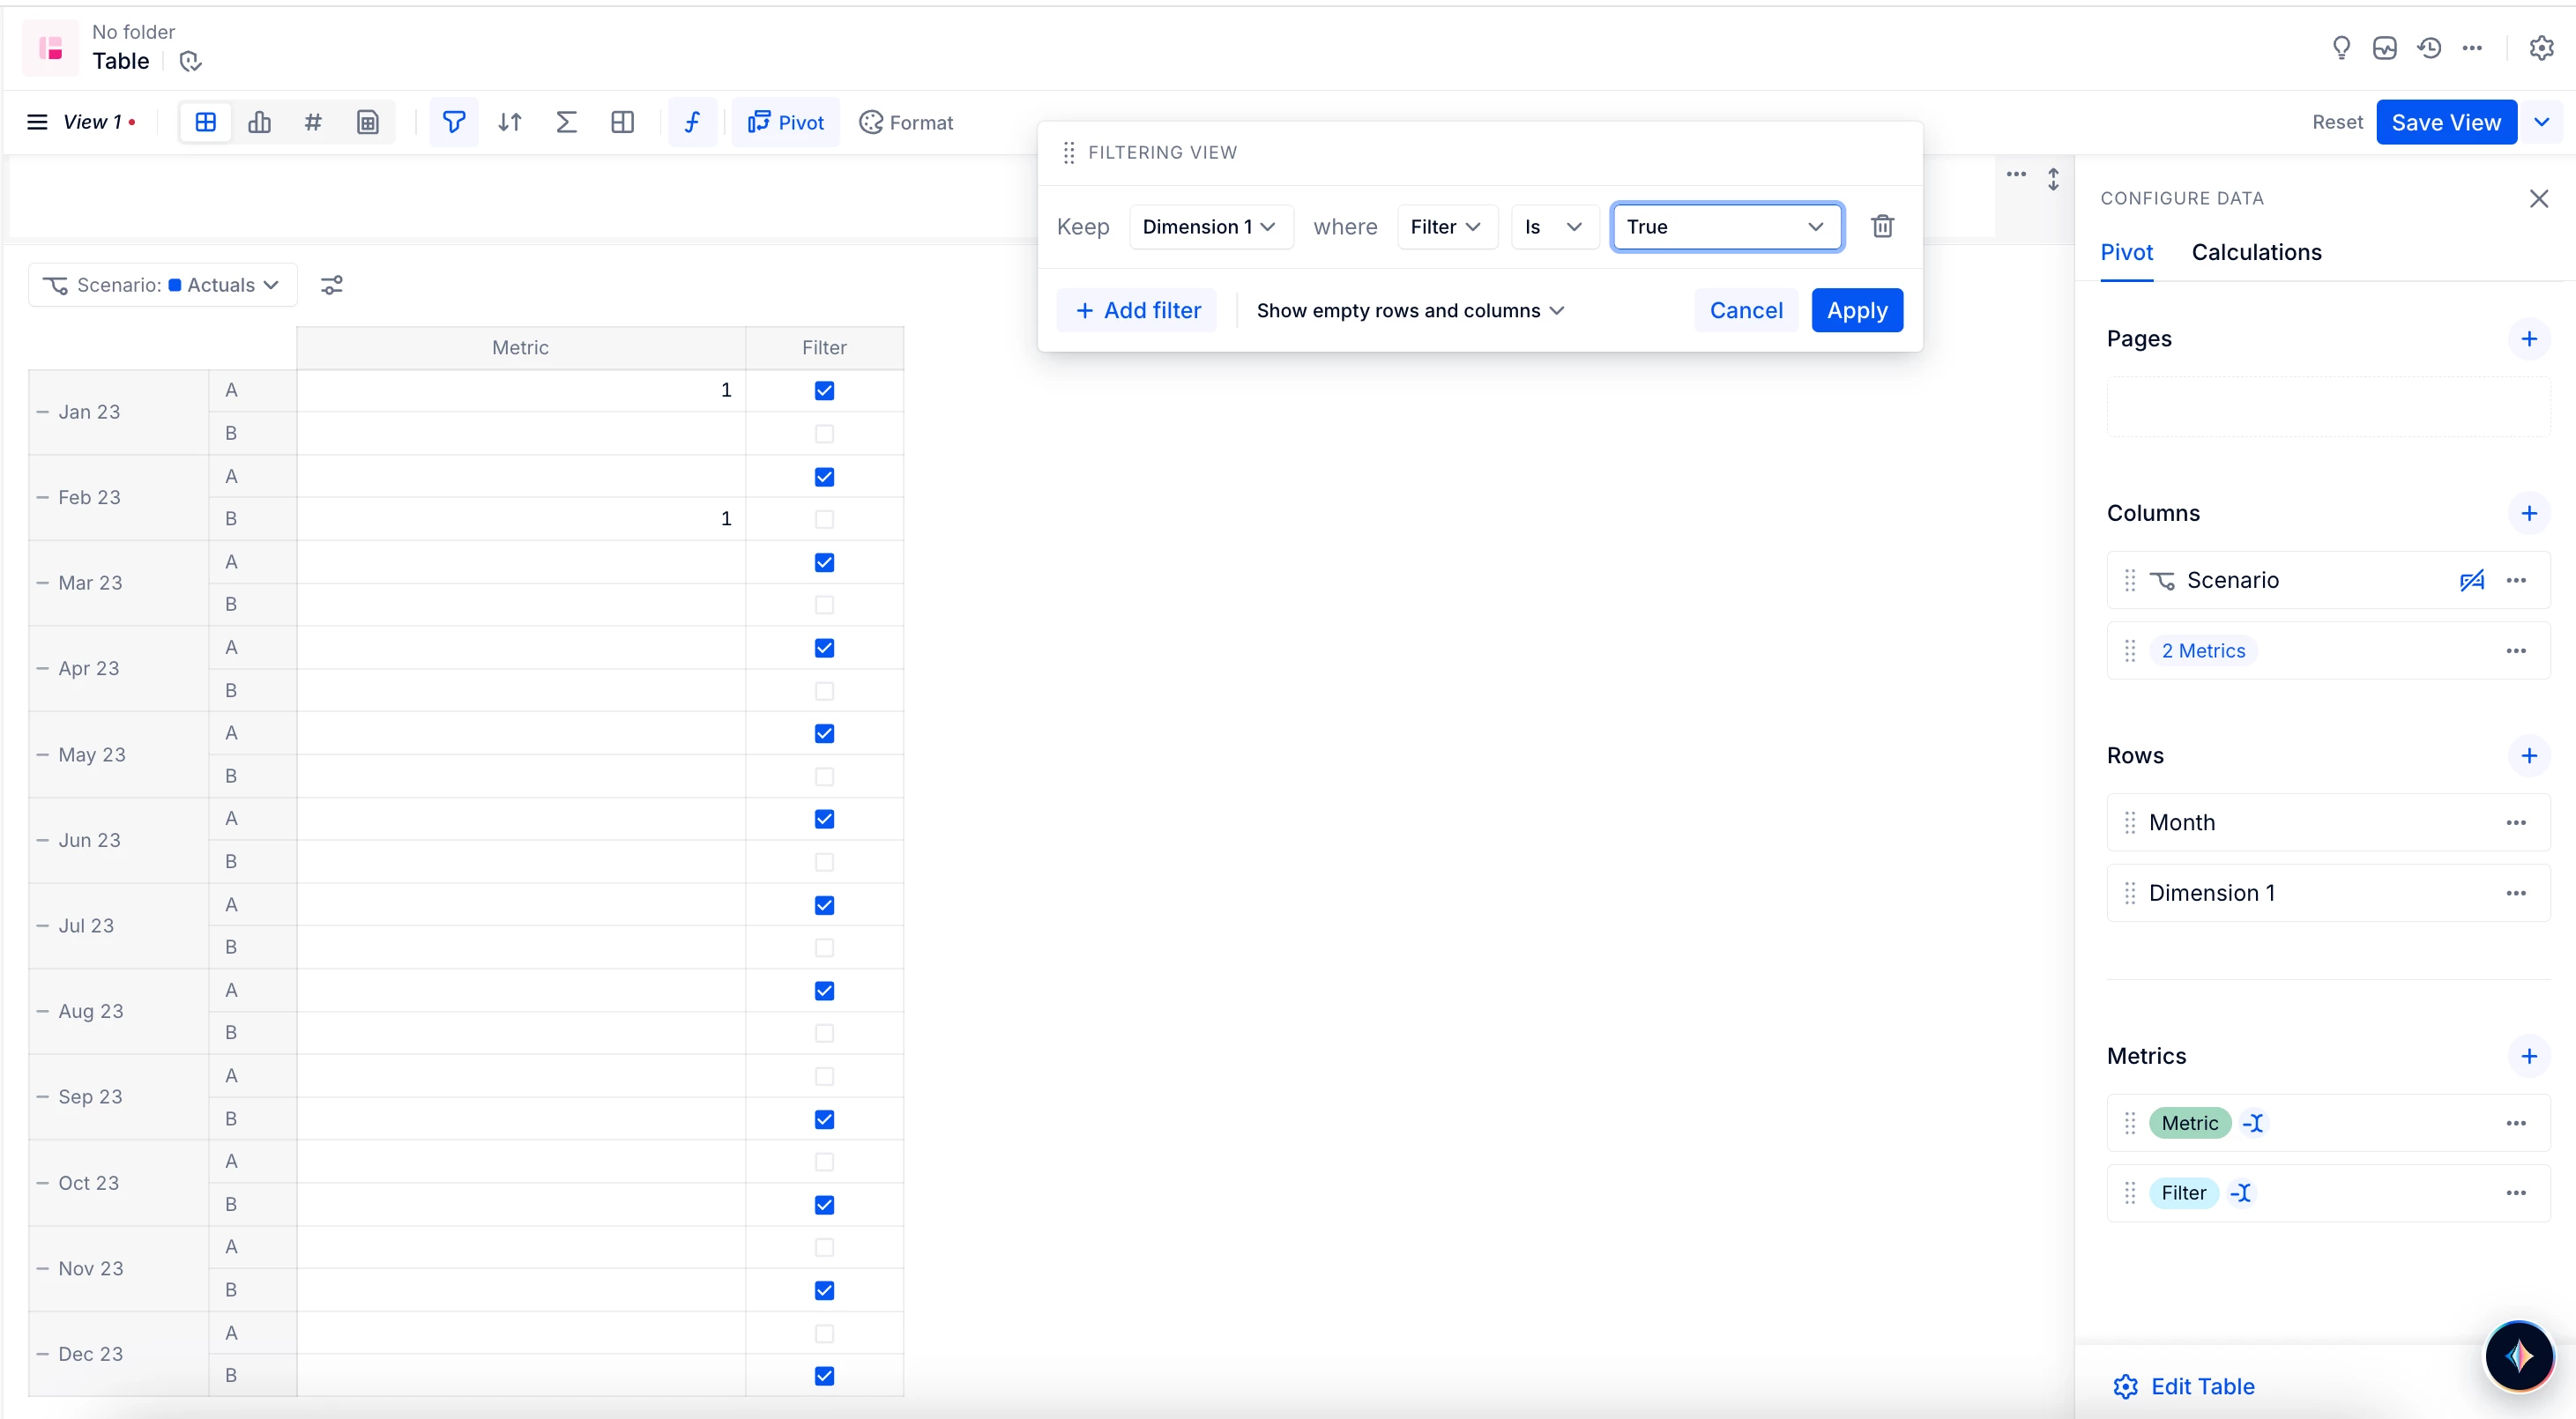Uncheck Filter checkbox for Jan 23 A
Screen dimensions: 2576x1419
(x=824, y=391)
